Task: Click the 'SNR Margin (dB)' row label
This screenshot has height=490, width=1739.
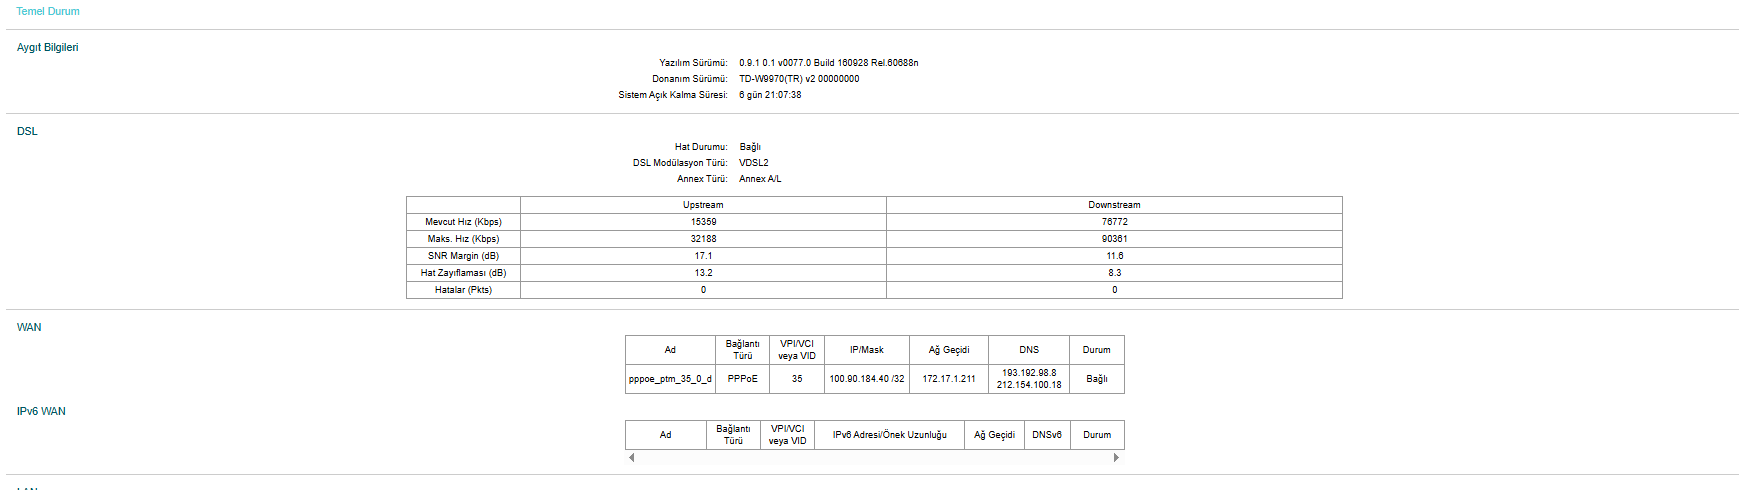Action: (x=463, y=256)
